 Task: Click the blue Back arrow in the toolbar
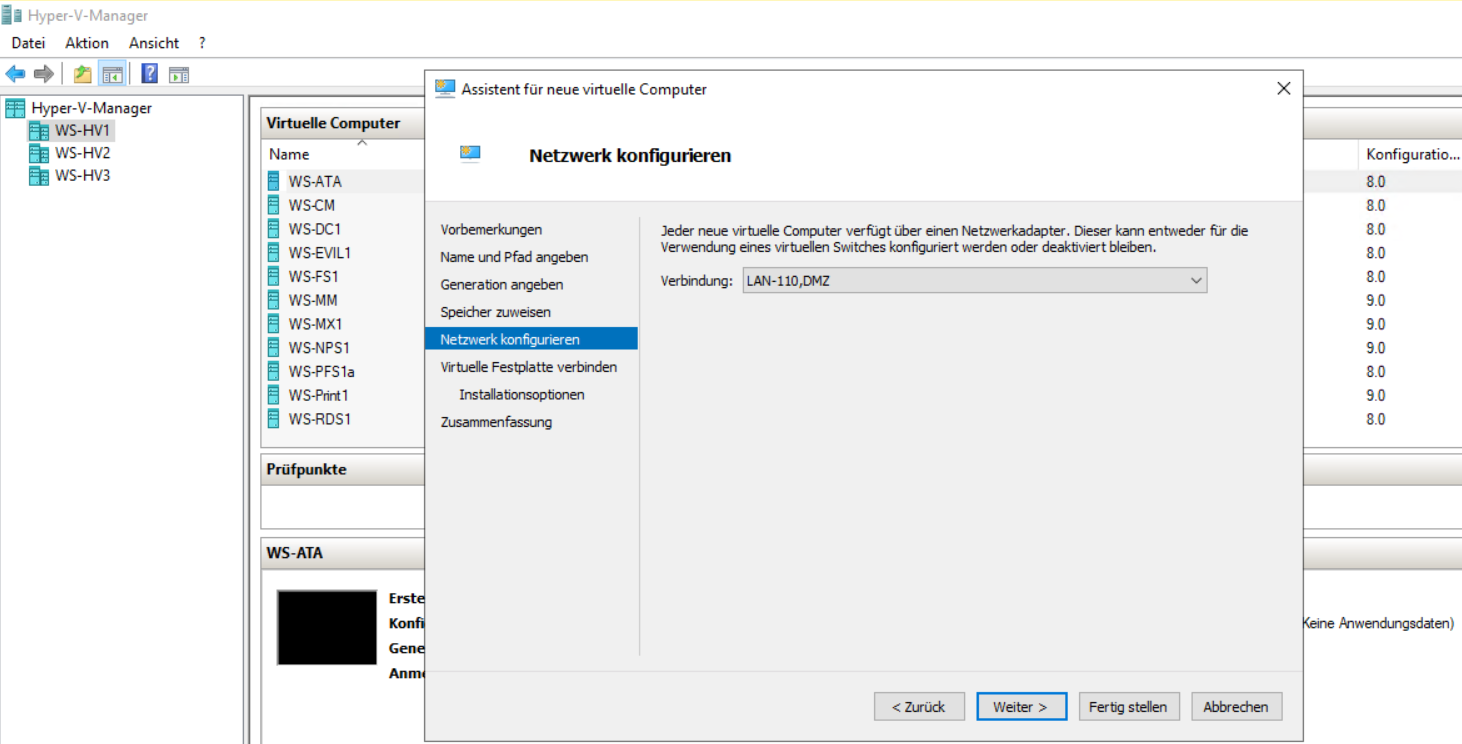pos(15,74)
